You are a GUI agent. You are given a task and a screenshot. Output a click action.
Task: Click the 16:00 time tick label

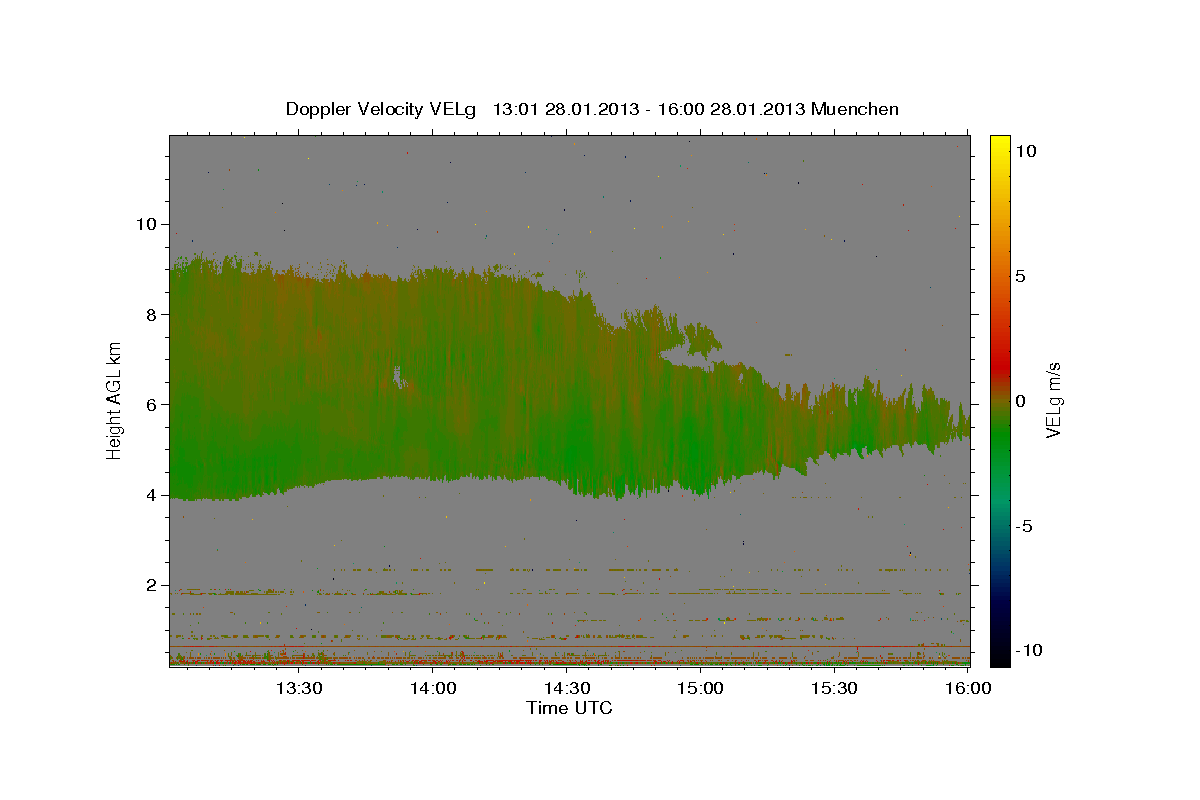coord(968,689)
